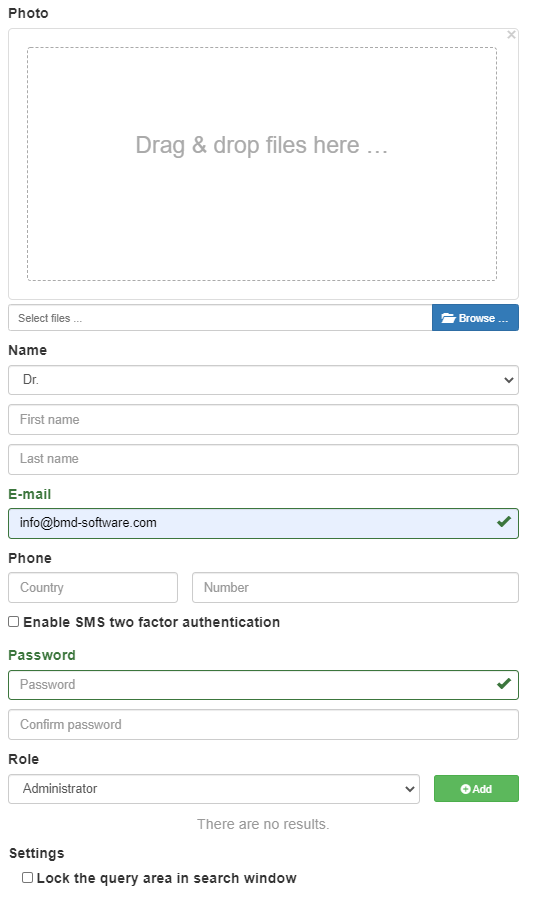Click the chevron arrow of the Administrator role dropdown
This screenshot has width=533, height=899.
409,789
